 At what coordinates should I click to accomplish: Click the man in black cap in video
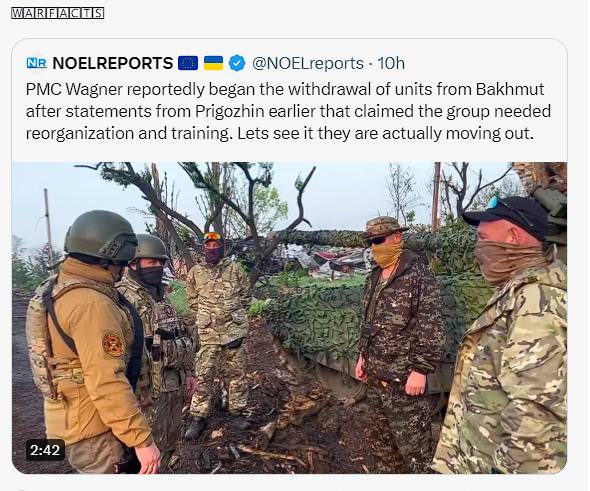click(x=504, y=335)
